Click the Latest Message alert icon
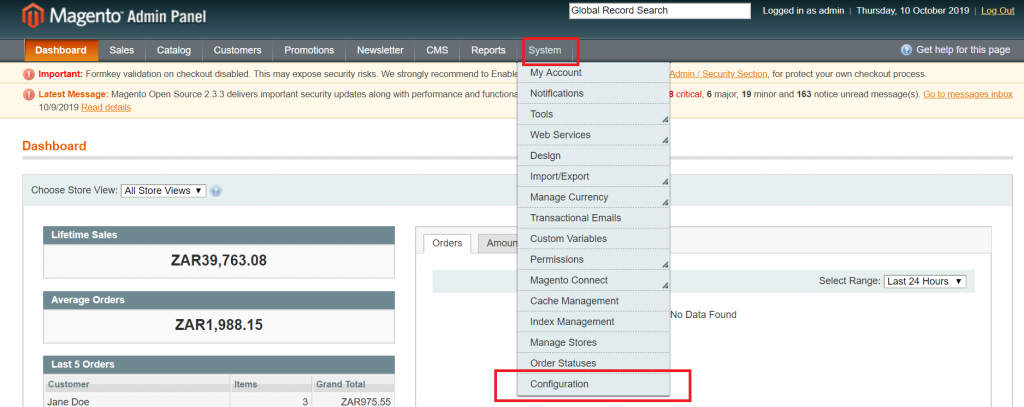Screen dimensions: 1024x407 (x=29, y=95)
